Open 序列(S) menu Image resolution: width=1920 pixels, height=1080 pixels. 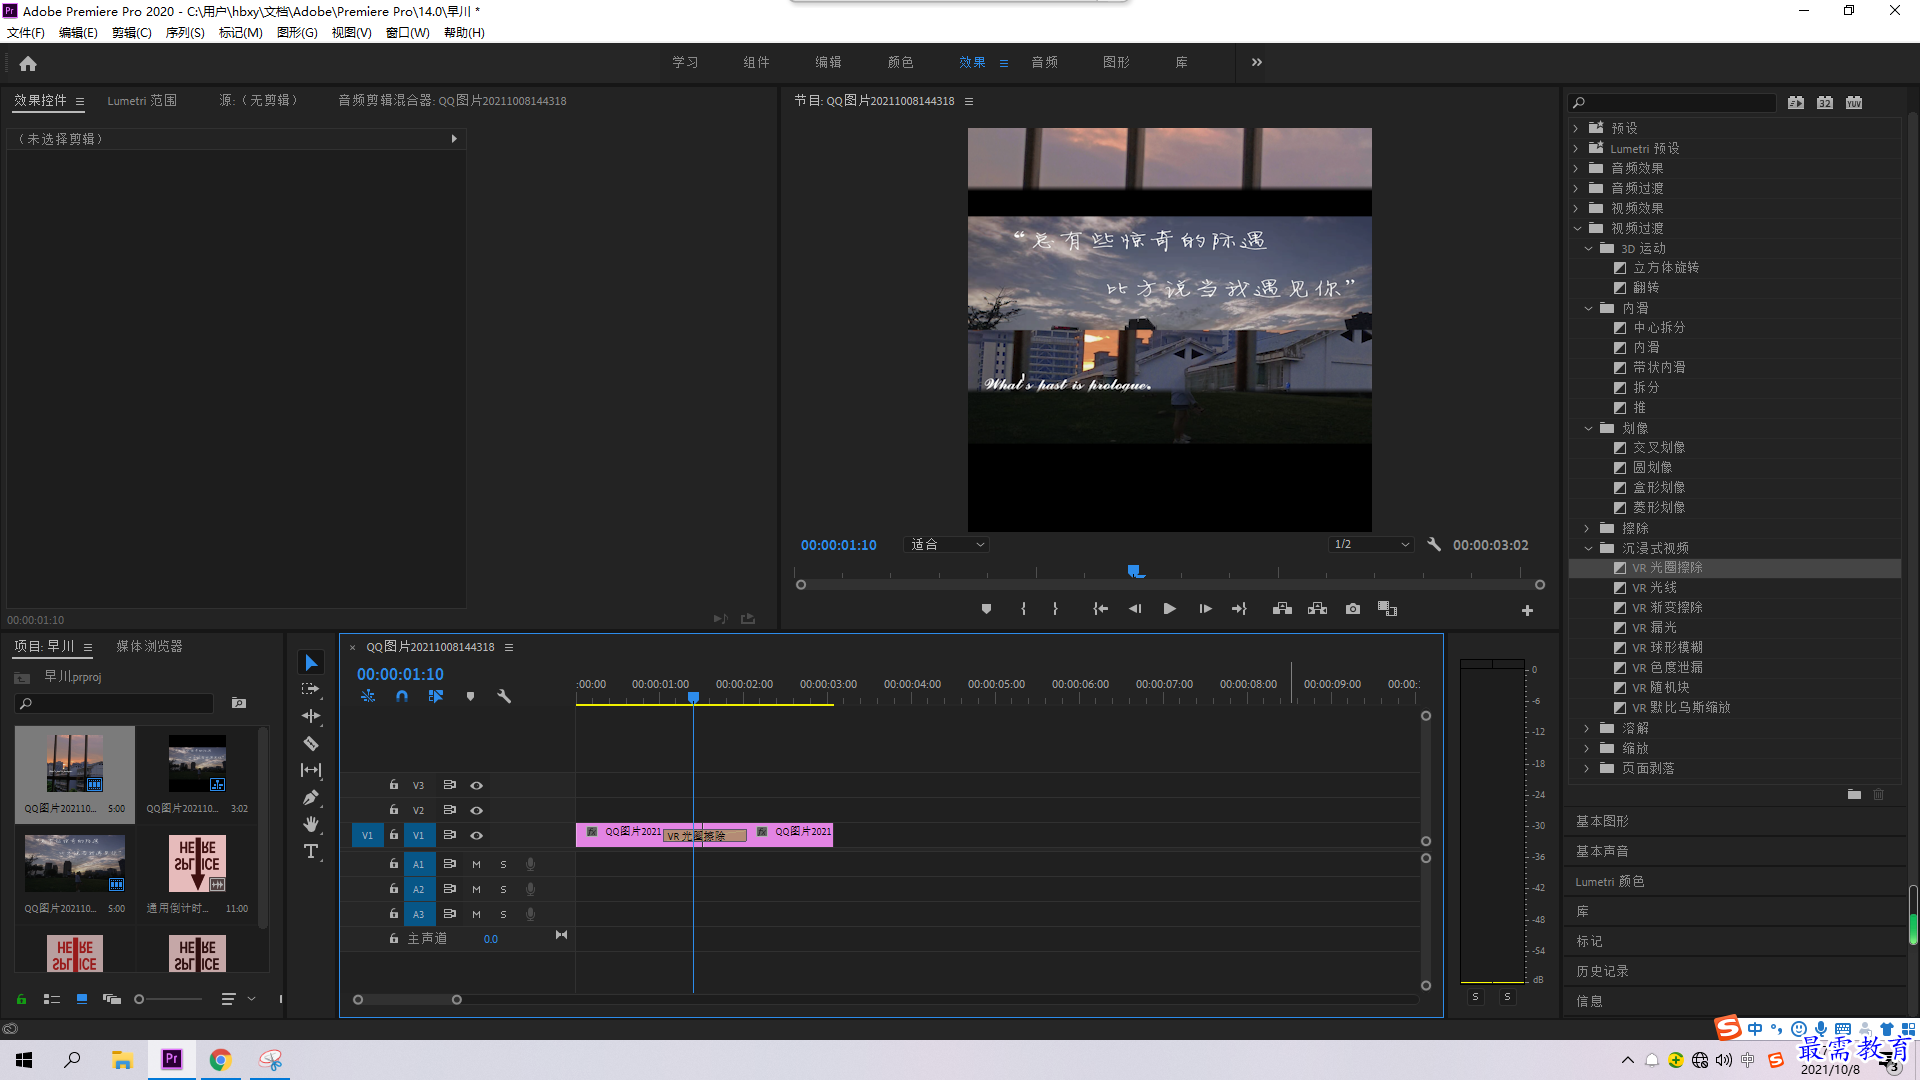185,32
